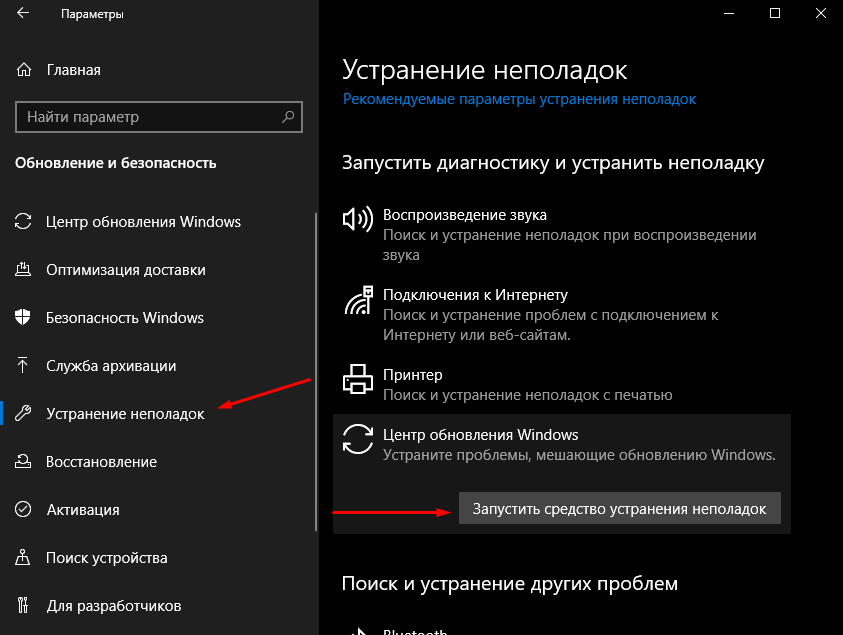Click the locate-device icon beside Поиск устройства

[23, 557]
